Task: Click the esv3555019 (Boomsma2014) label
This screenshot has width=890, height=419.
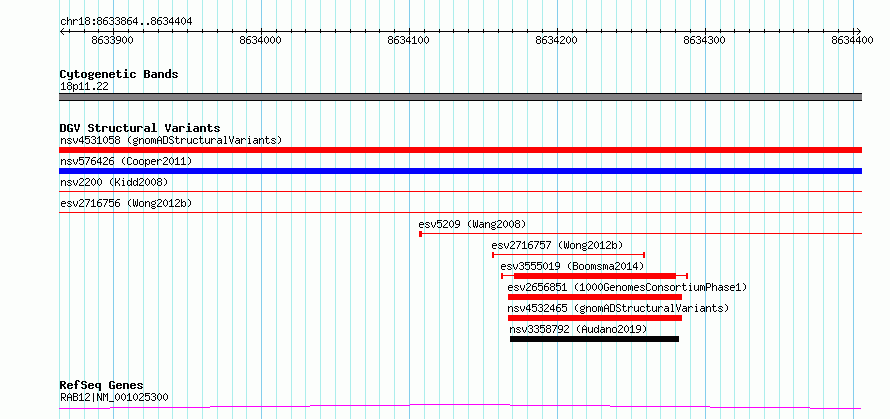Action: [x=572, y=266]
